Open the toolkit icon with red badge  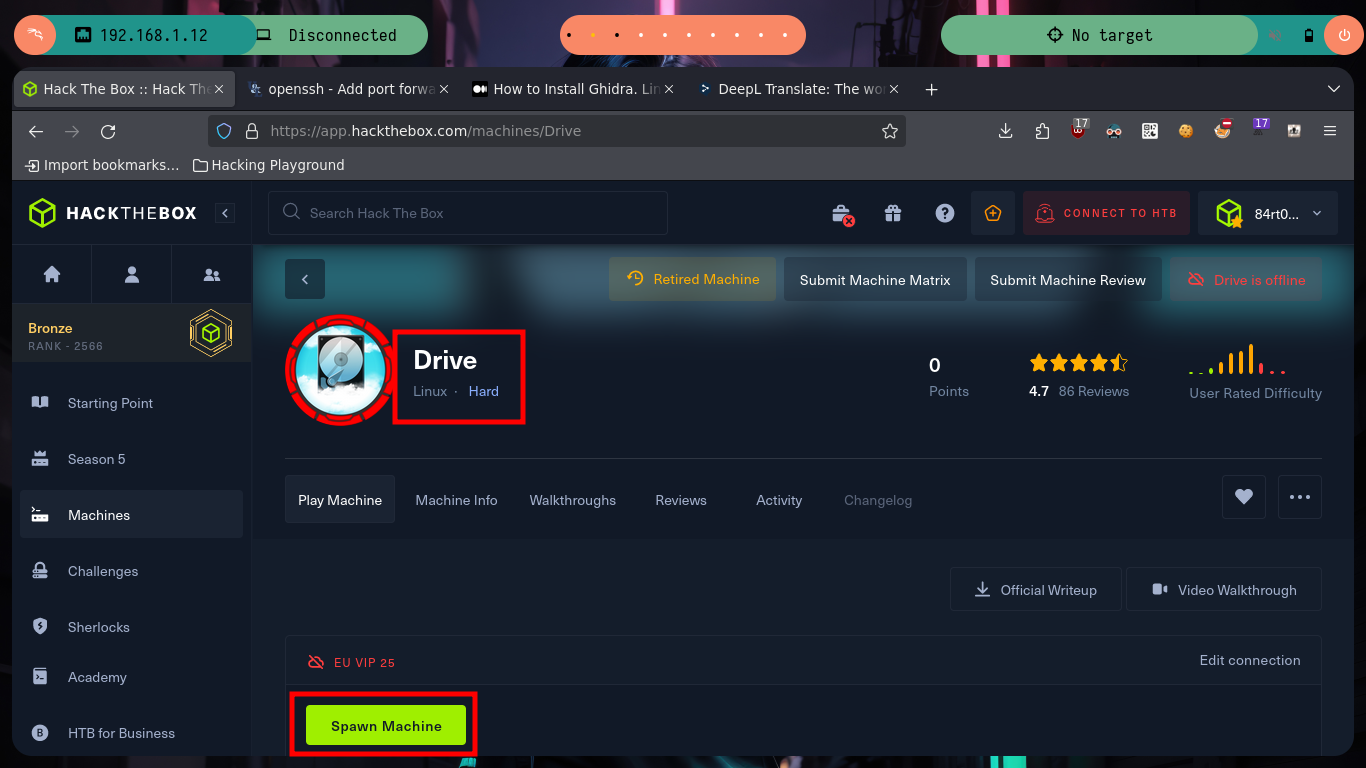point(842,213)
